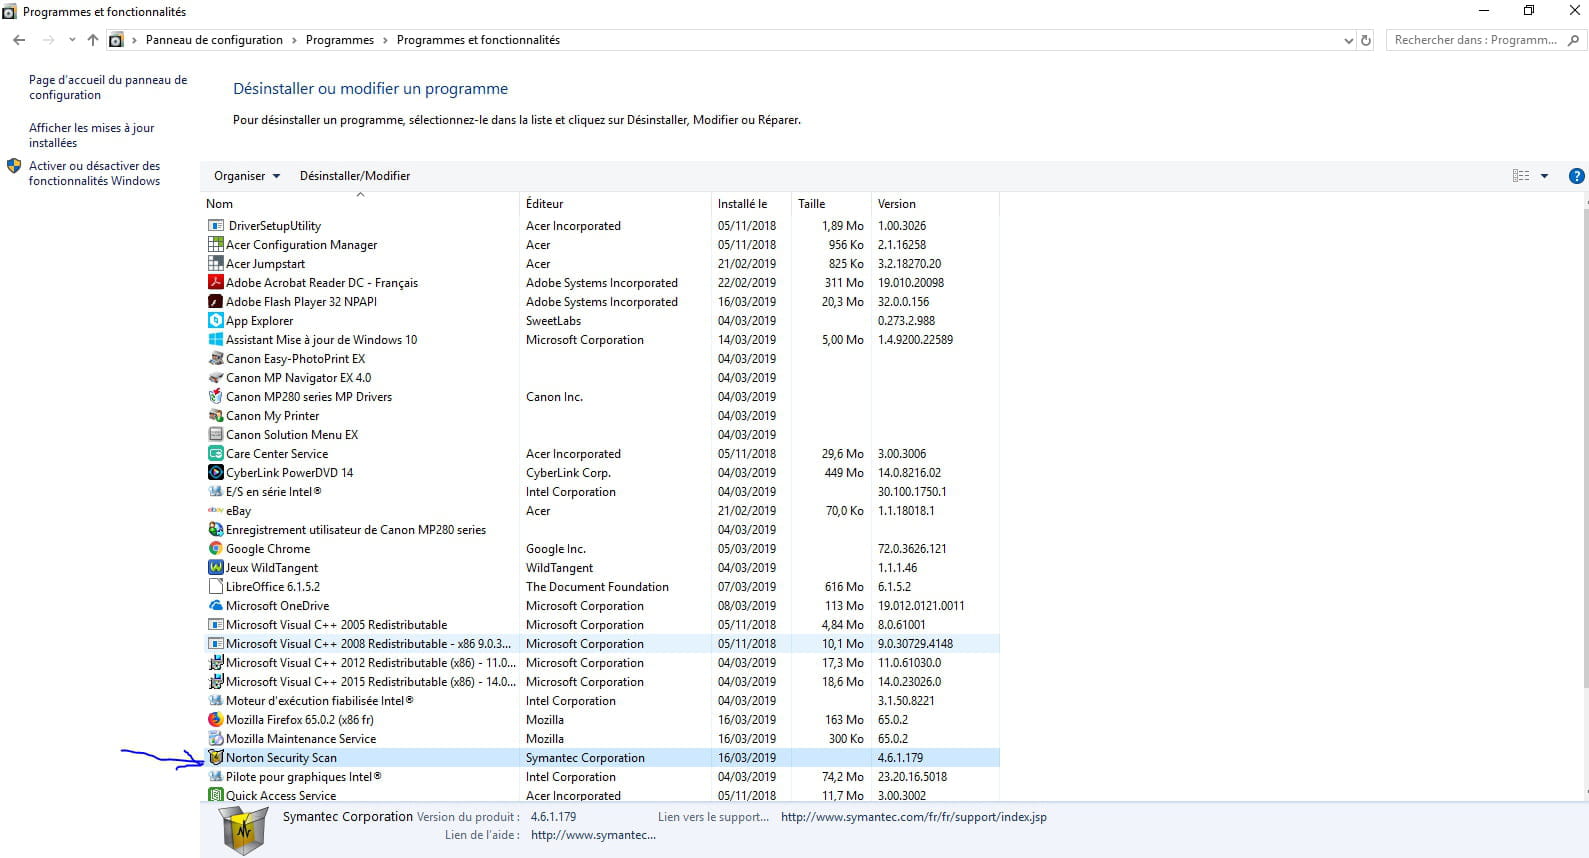
Task: Select the CyberLink PowerDVD 14 icon
Action: click(x=215, y=473)
